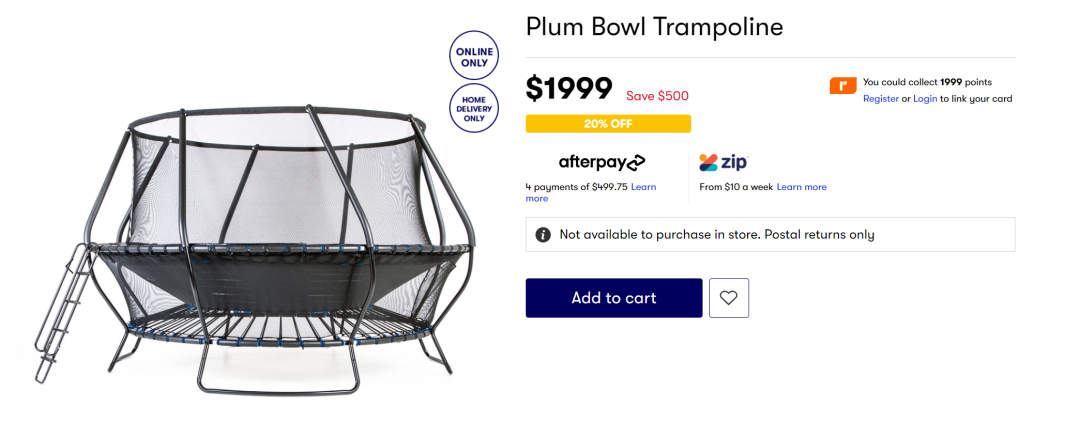Follow the Register link

click(x=881, y=99)
